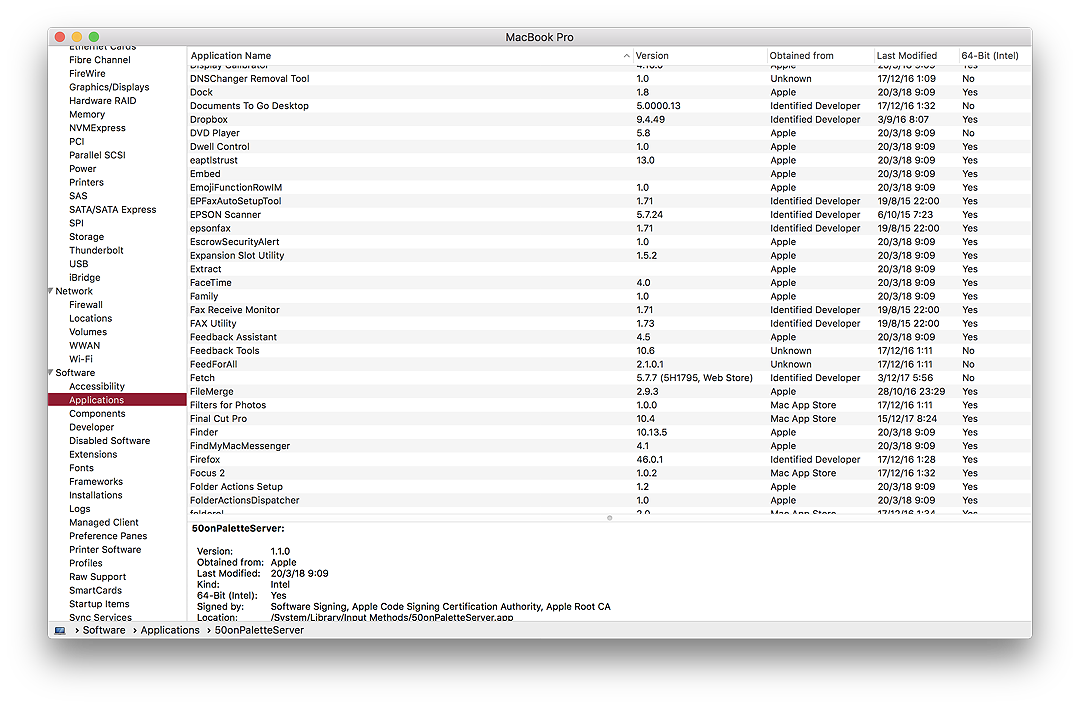1080x707 pixels.
Task: Select Accessibility under Software
Action: click(x=96, y=387)
